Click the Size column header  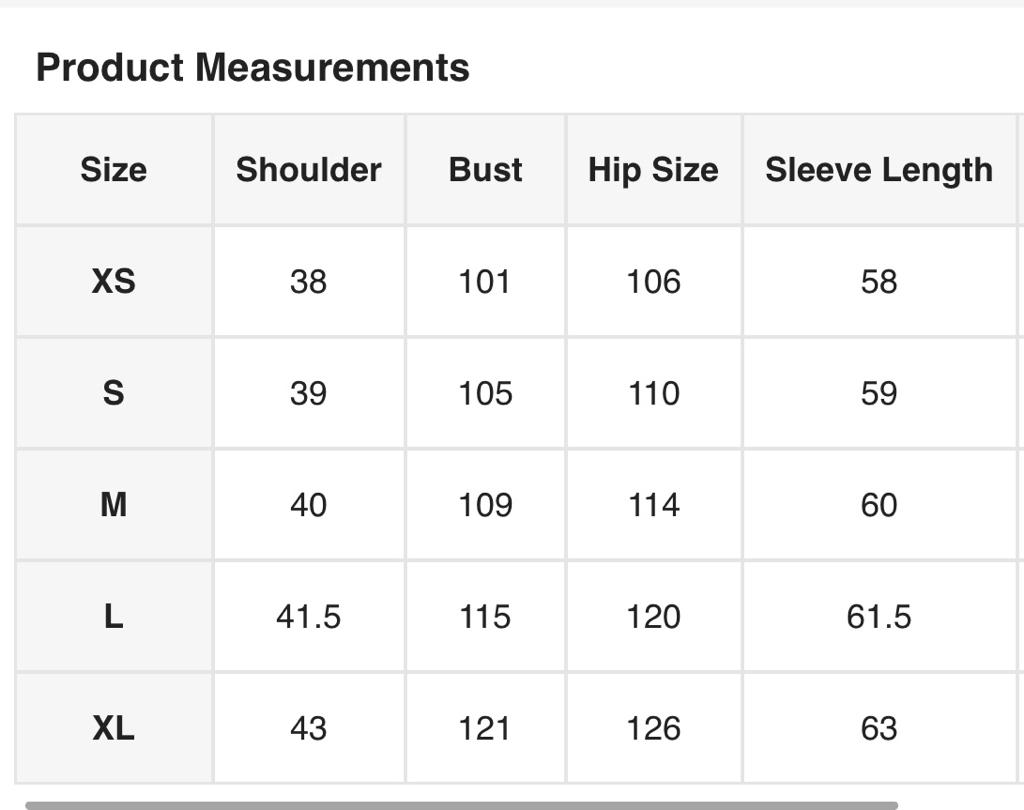coord(114,170)
